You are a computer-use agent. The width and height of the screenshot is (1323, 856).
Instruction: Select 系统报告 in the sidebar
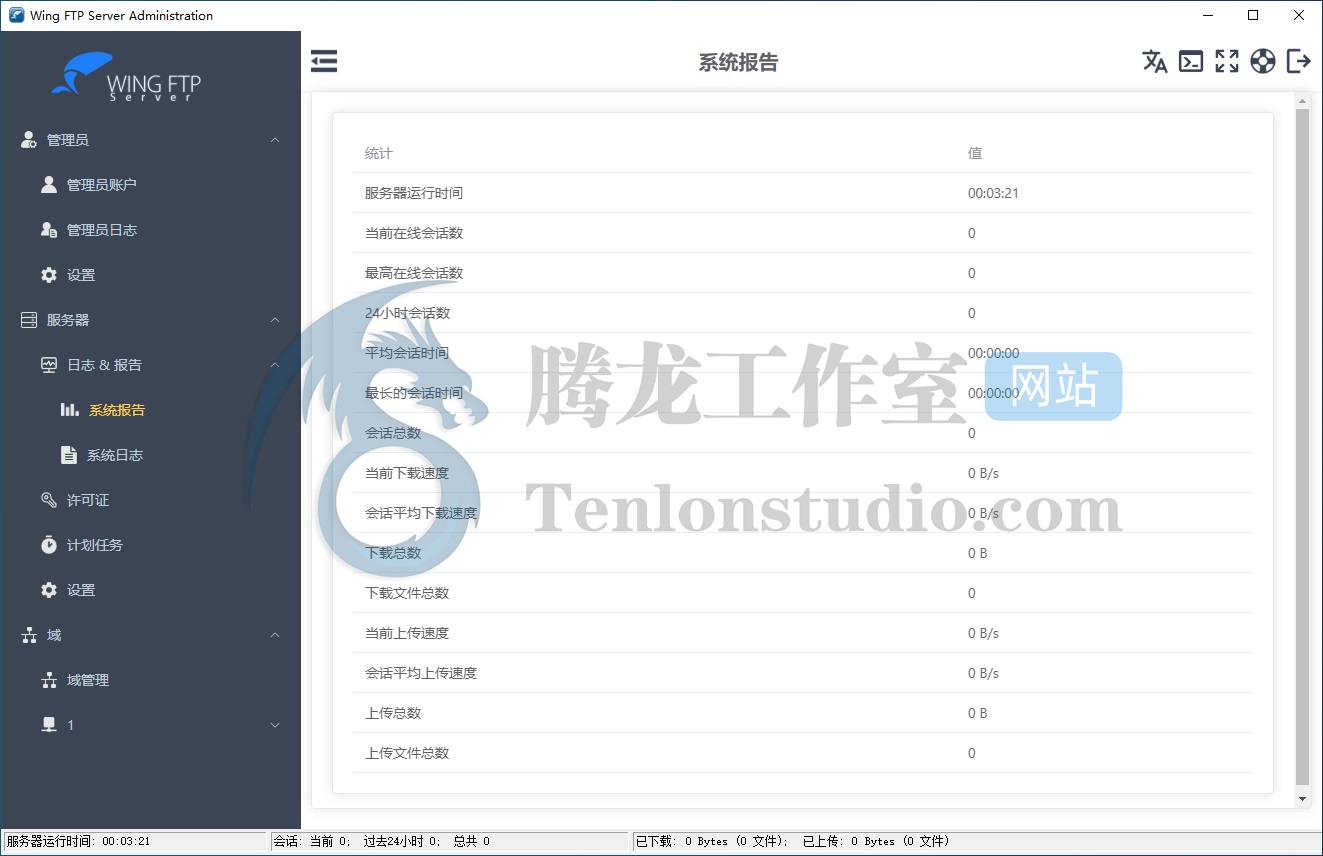[x=116, y=410]
